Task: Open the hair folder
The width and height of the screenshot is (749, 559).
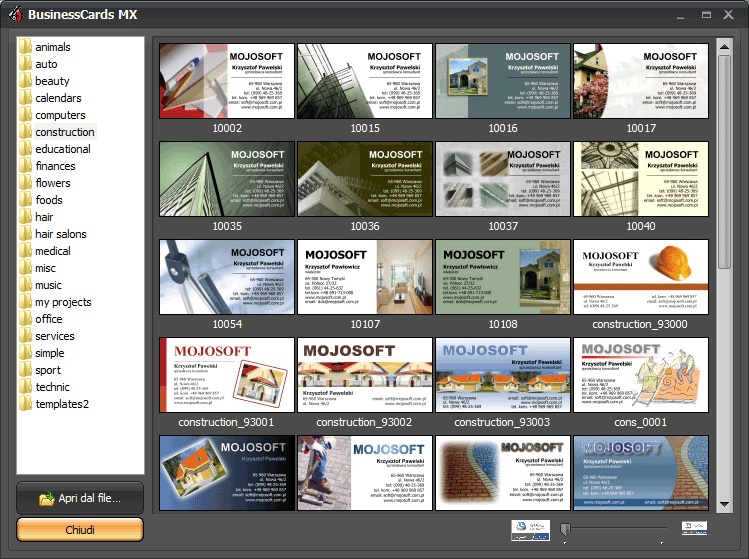Action: (x=44, y=217)
